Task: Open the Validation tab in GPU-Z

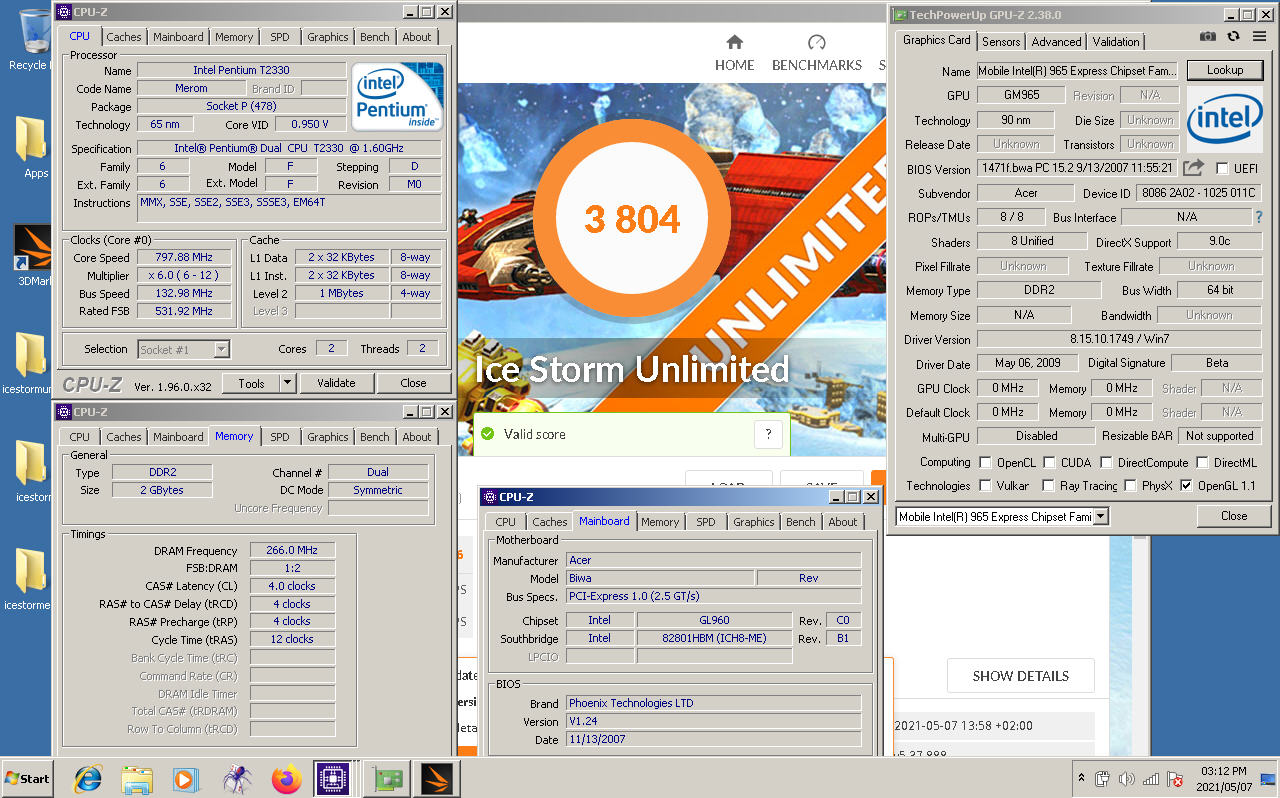Action: (1115, 42)
